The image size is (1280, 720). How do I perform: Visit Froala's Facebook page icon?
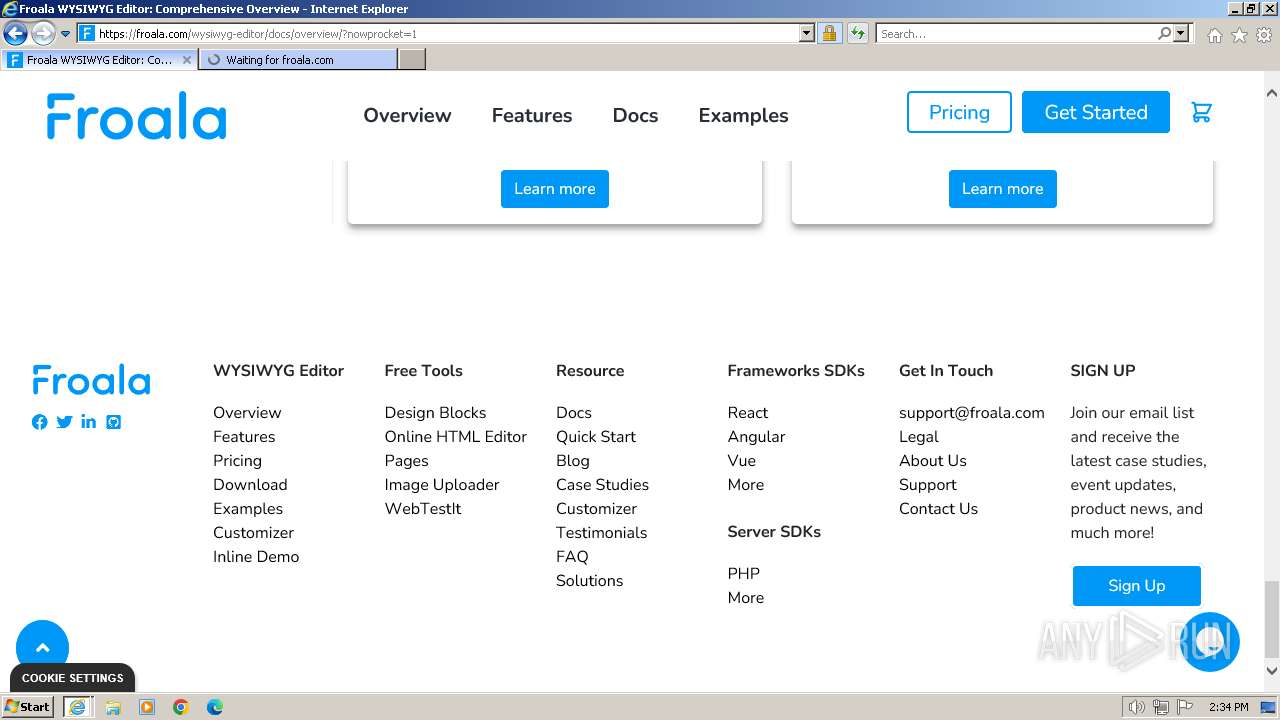pyautogui.click(x=40, y=422)
